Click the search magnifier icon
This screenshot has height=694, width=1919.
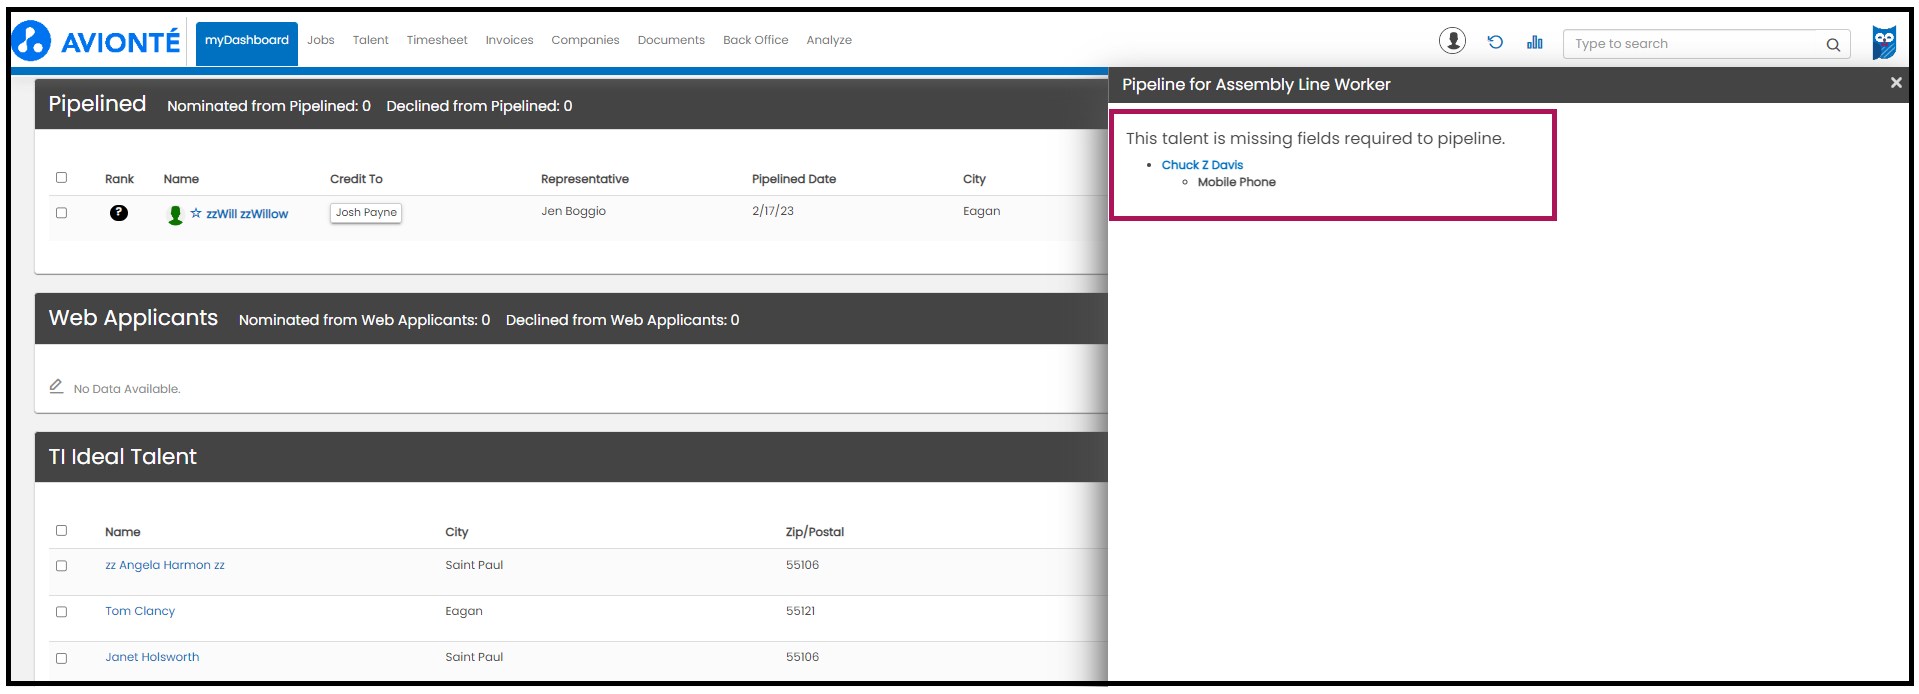click(1833, 44)
